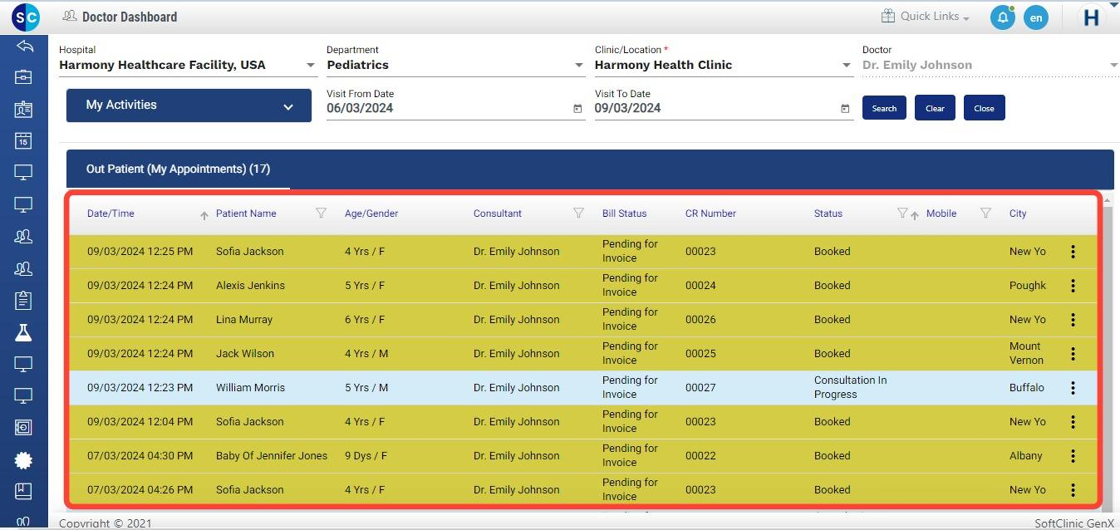Click the Bill Status column header
The width and height of the screenshot is (1120, 530).
pyautogui.click(x=624, y=213)
